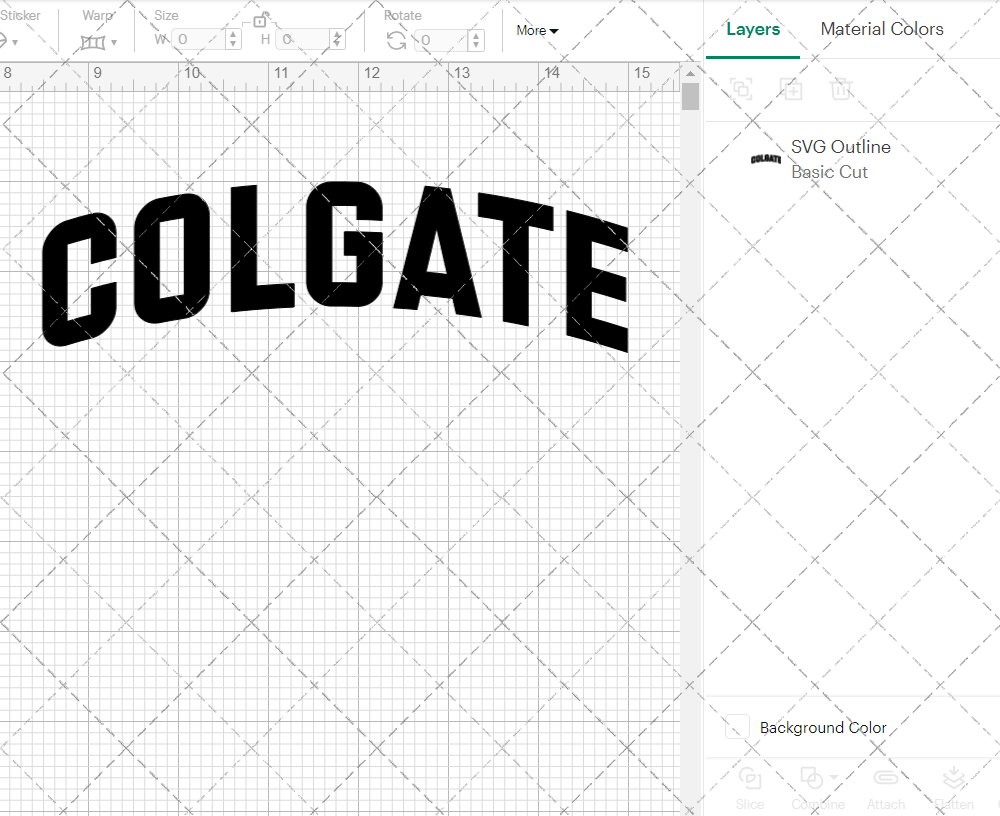Click the canvas scrollbar up arrow
This screenshot has height=816, width=1000.
[690, 73]
